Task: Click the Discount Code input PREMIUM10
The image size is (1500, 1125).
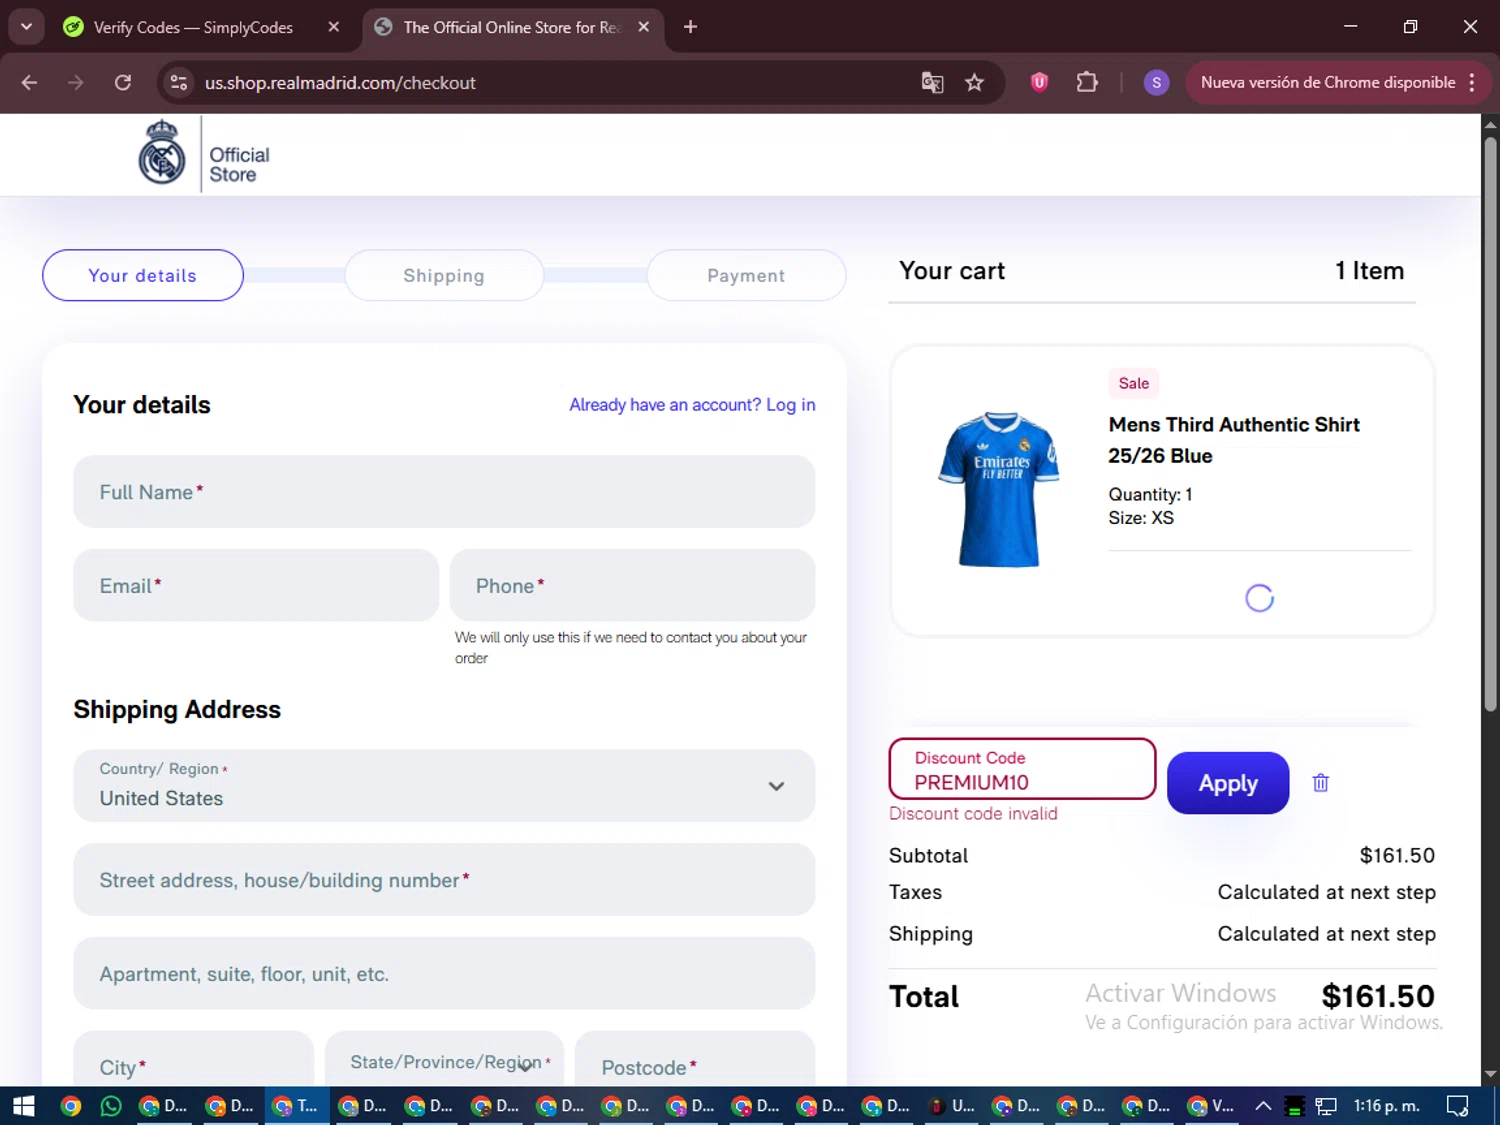Action: [x=1022, y=769]
